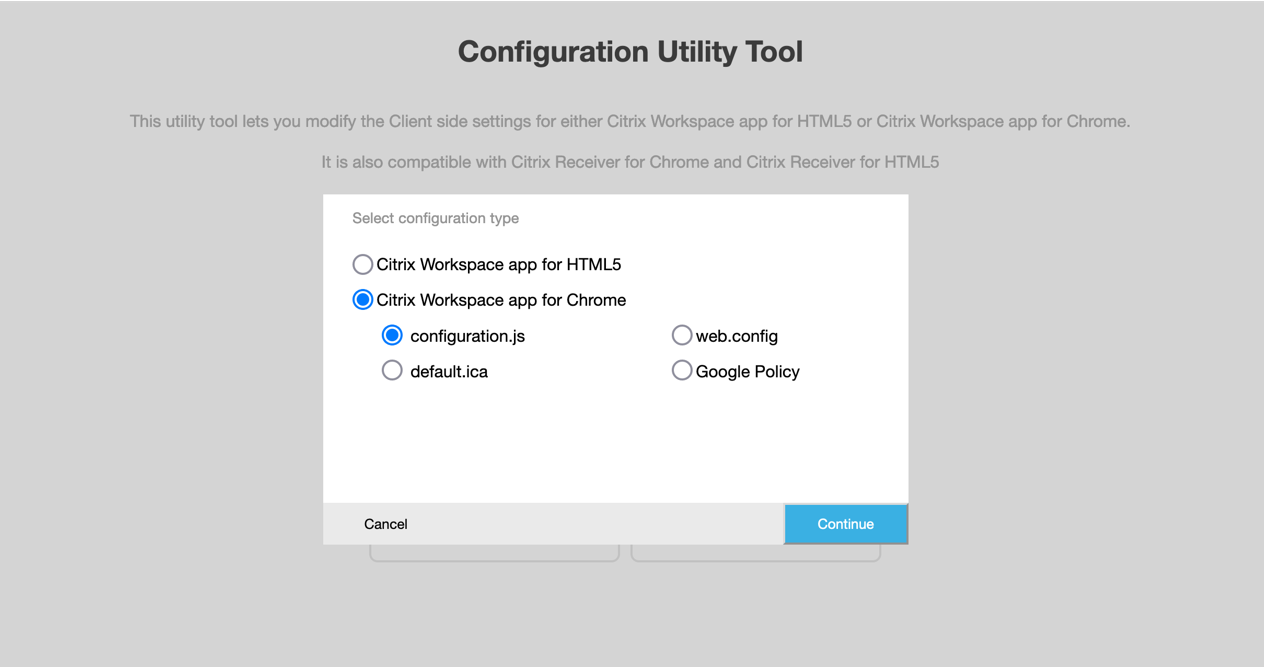Select the Citrix Workspace app for HTML5 radio button

363,265
